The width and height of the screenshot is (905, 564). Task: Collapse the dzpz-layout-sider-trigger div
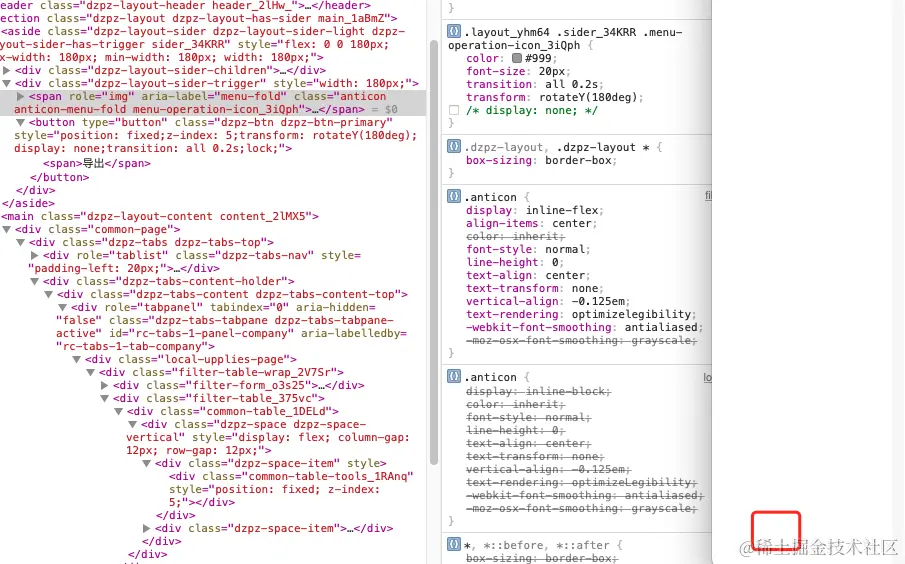tap(7, 83)
